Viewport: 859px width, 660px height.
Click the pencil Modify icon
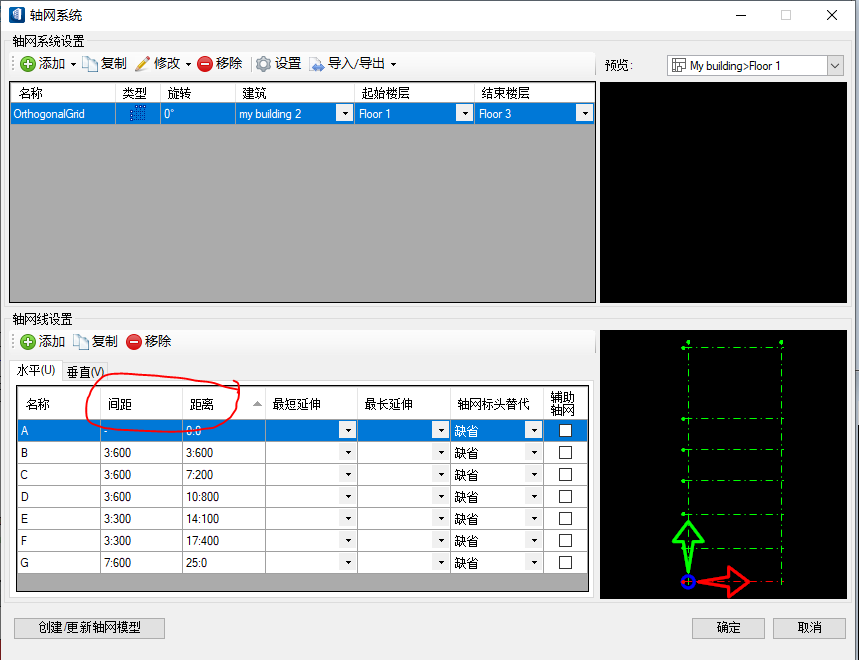pyautogui.click(x=142, y=64)
